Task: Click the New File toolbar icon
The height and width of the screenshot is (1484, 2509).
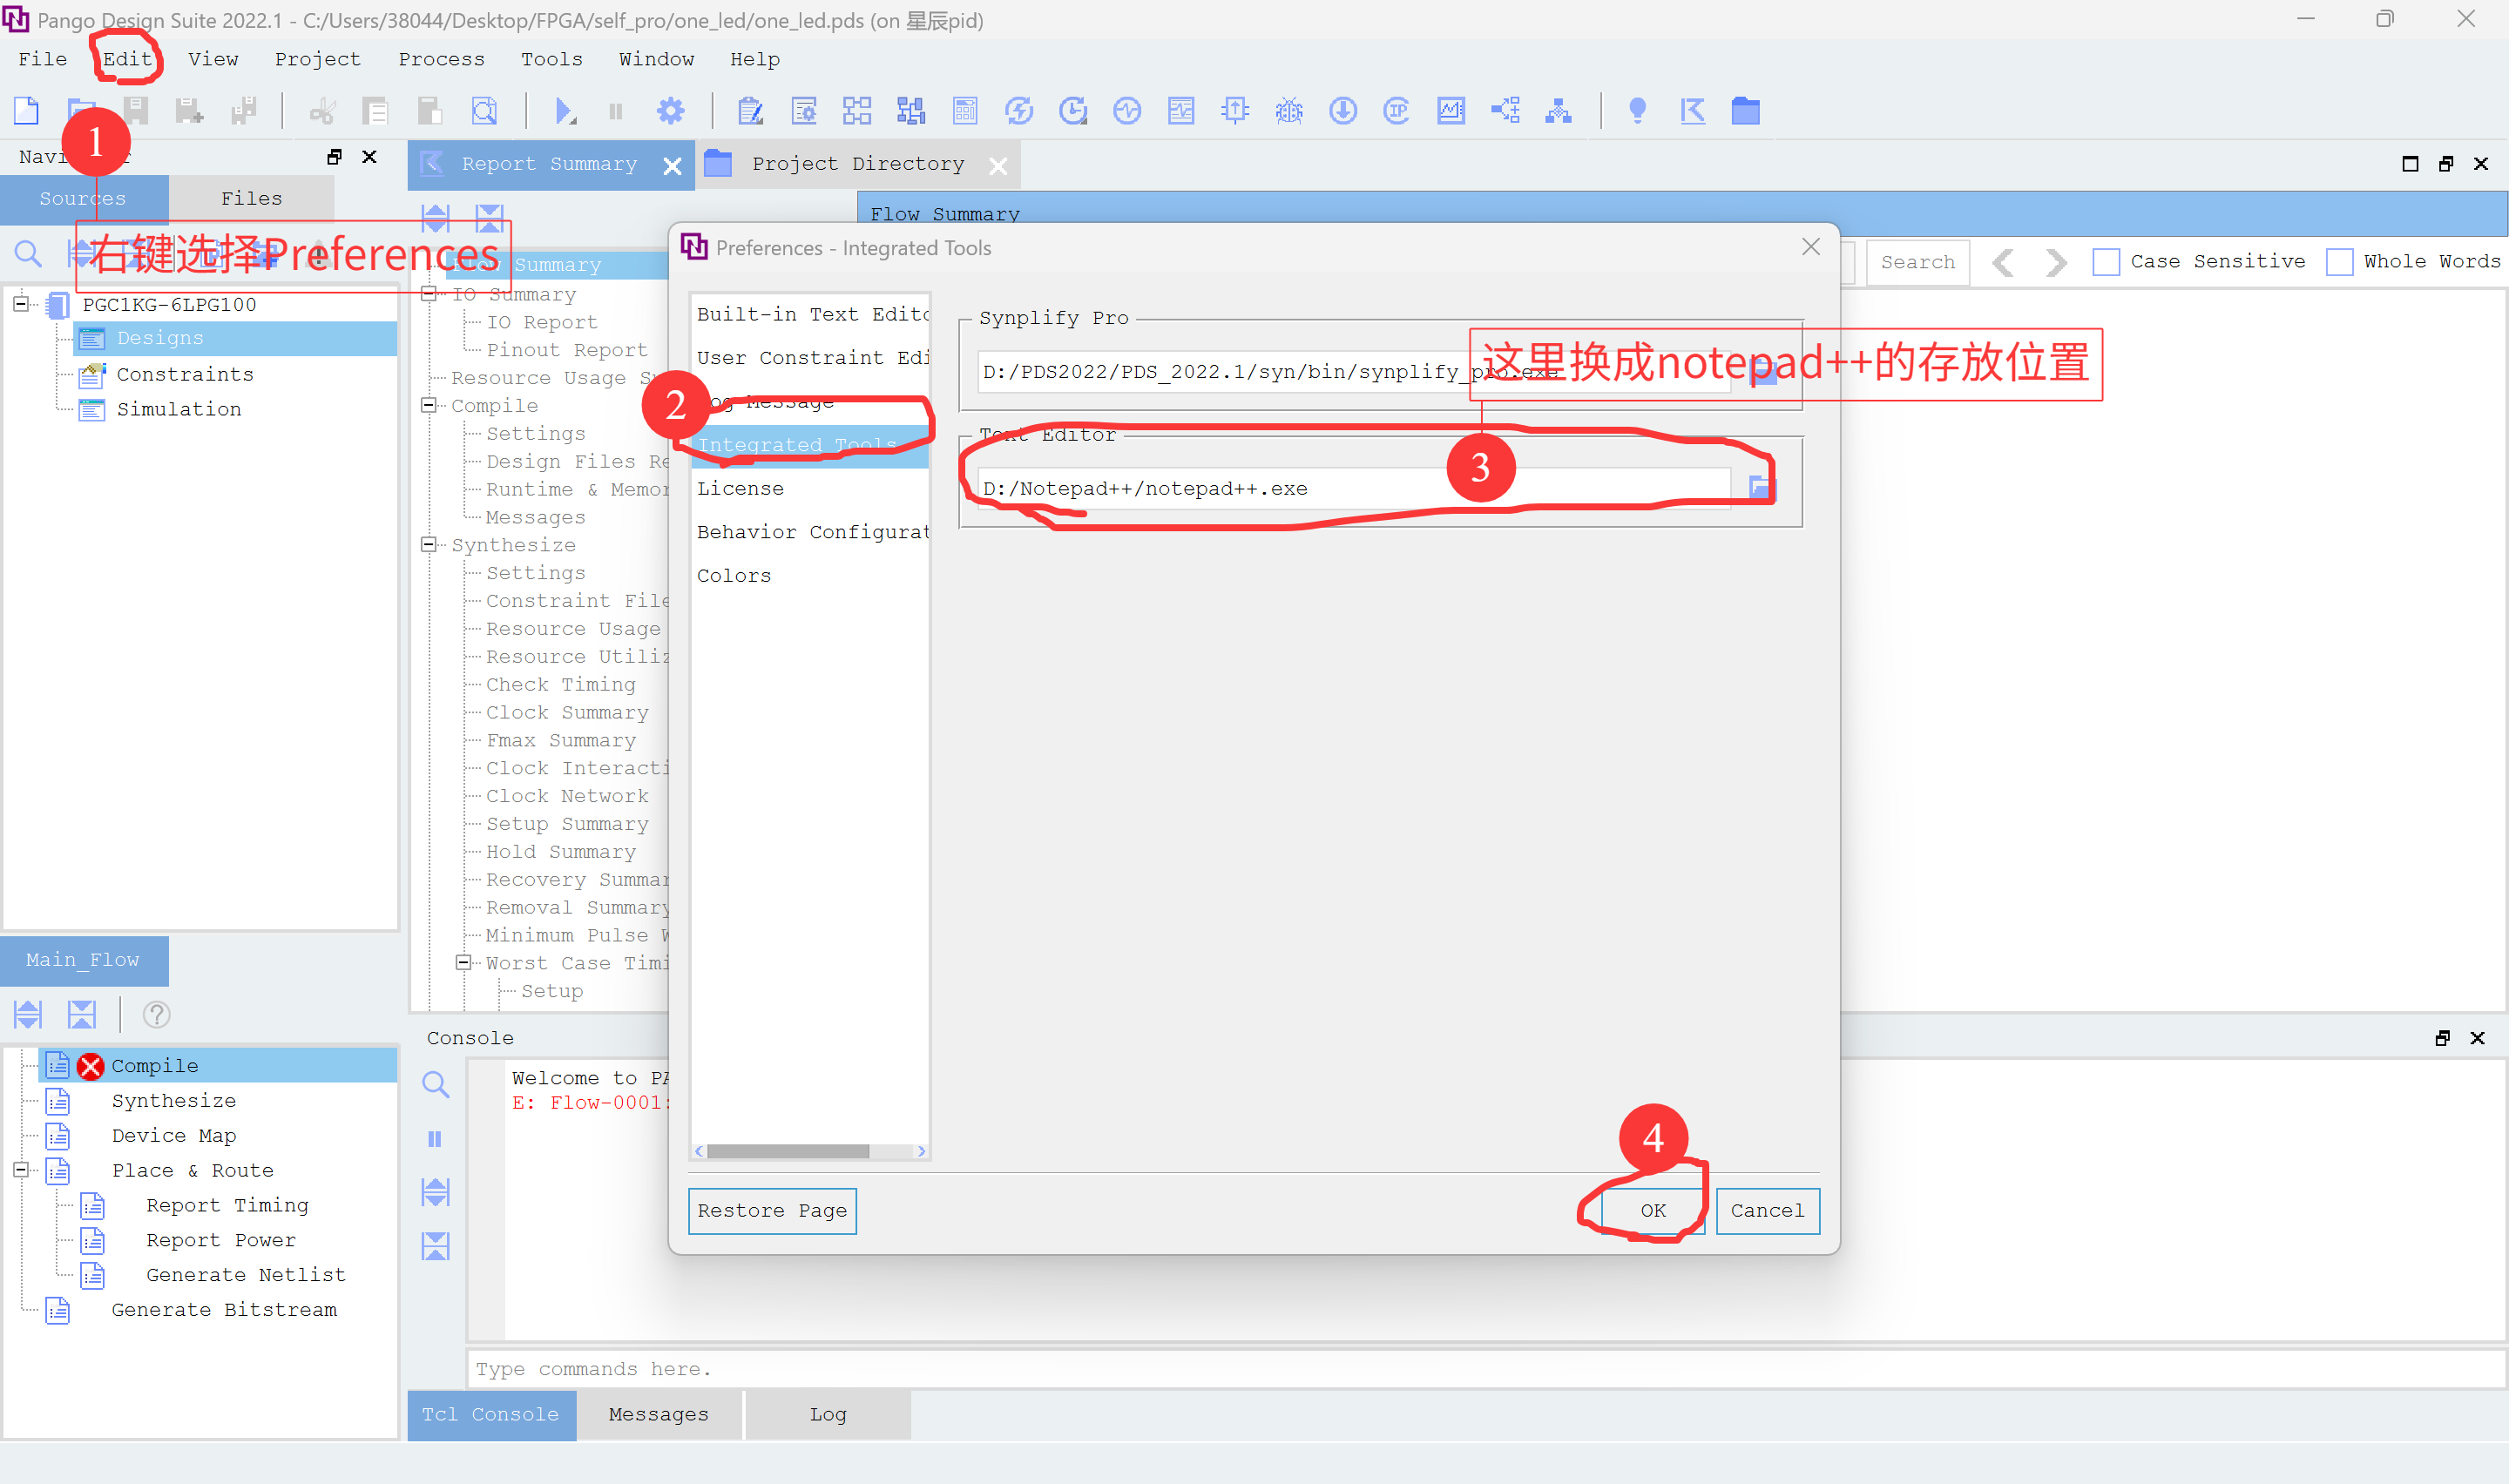Action: [x=27, y=111]
